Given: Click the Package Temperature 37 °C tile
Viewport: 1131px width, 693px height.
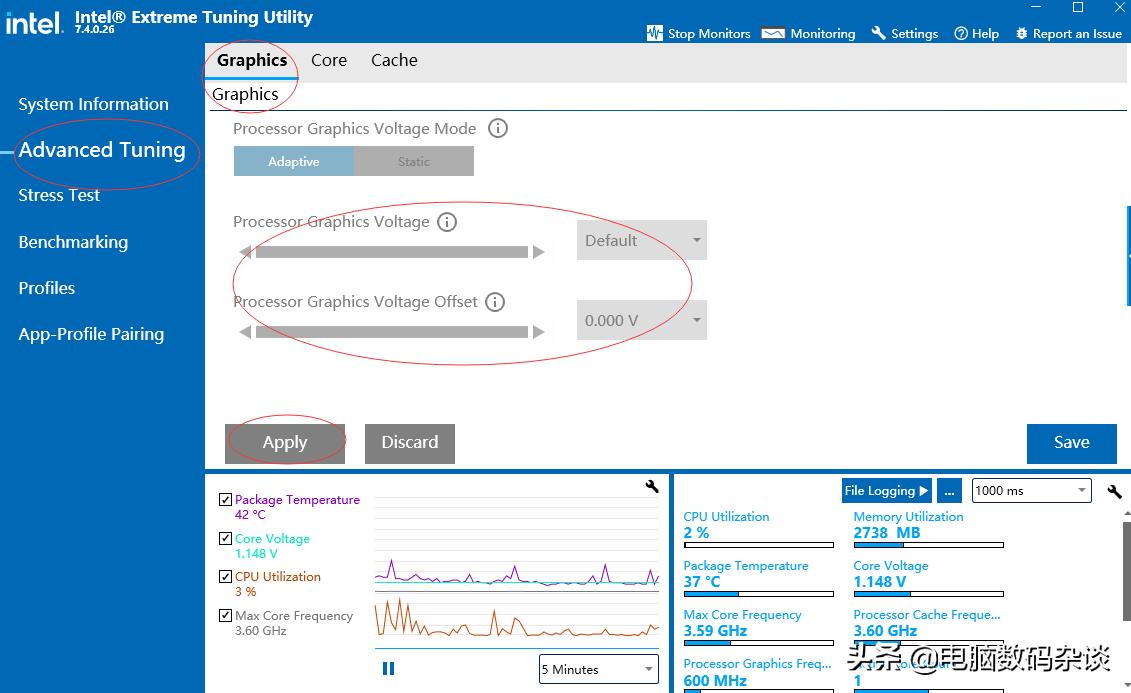Looking at the screenshot, I should pyautogui.click(x=758, y=578).
